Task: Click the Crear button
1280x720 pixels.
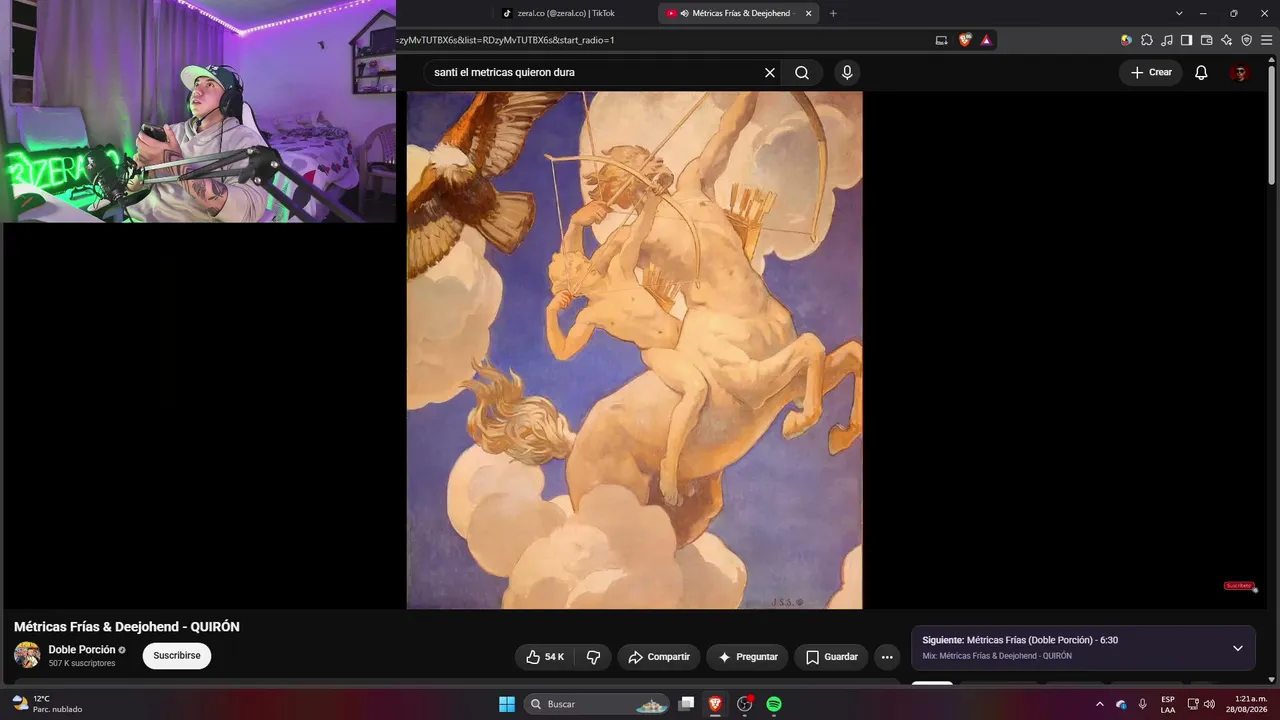Action: tap(1151, 72)
